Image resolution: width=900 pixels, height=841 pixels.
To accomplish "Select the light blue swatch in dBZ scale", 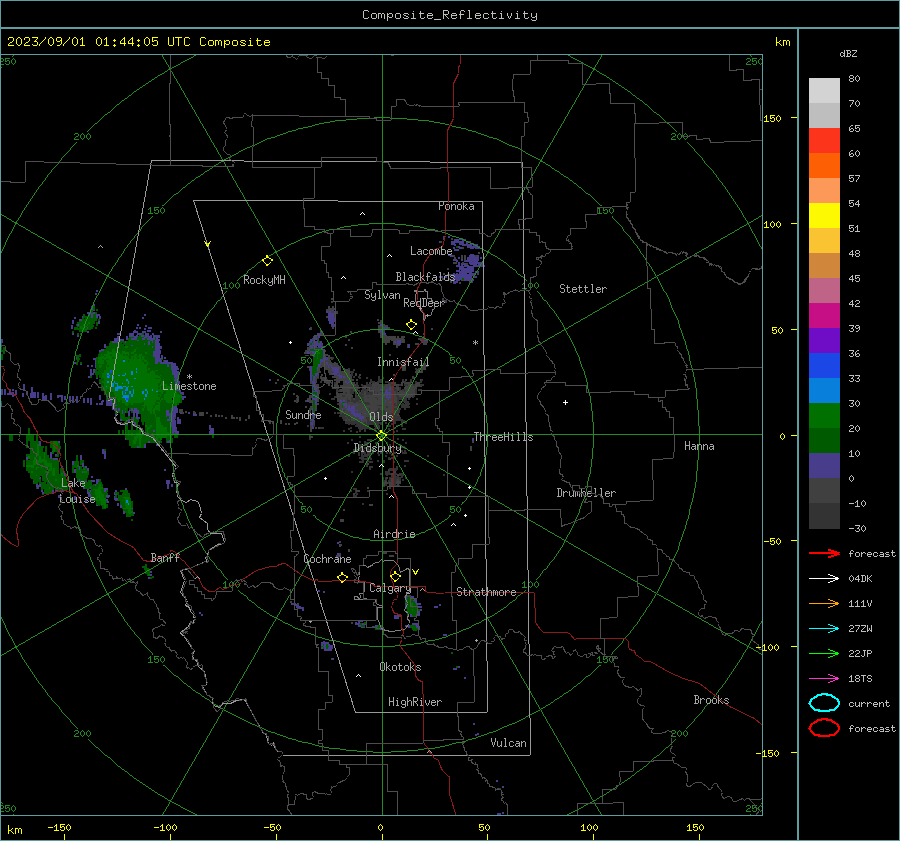I will click(x=824, y=390).
